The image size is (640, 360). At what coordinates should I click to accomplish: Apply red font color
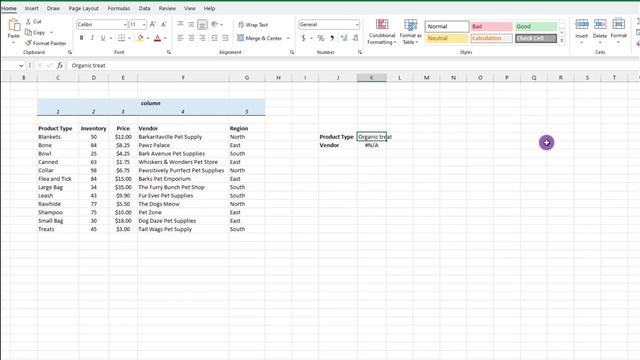pyautogui.click(x=158, y=38)
